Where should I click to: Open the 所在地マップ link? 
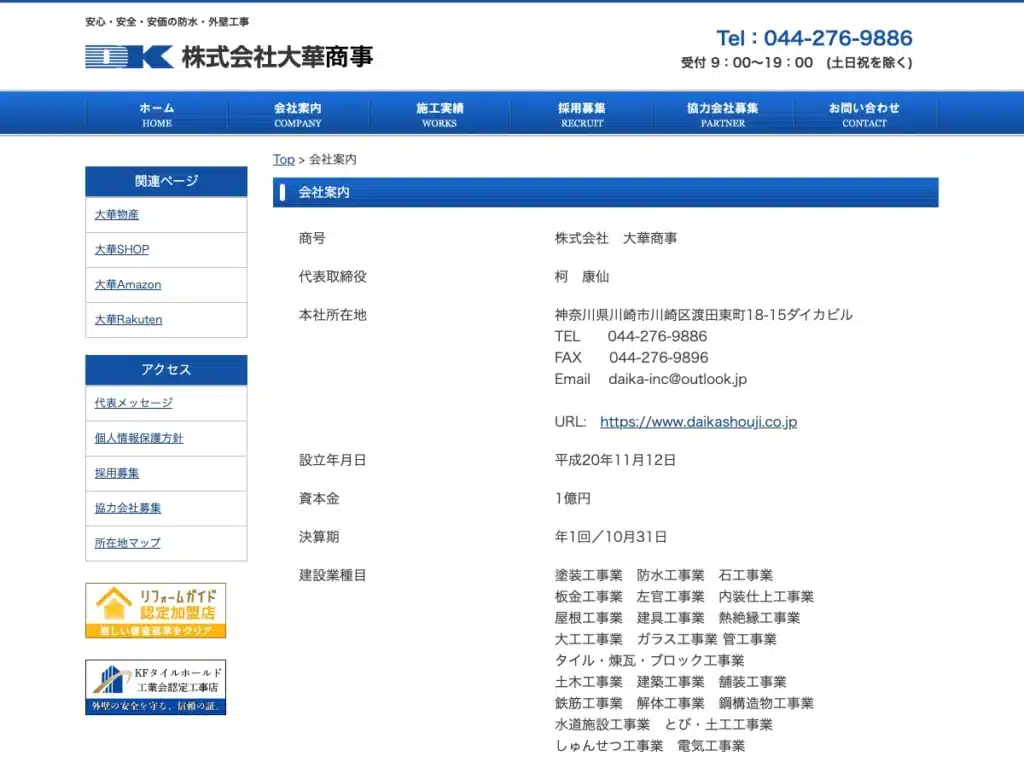(127, 543)
